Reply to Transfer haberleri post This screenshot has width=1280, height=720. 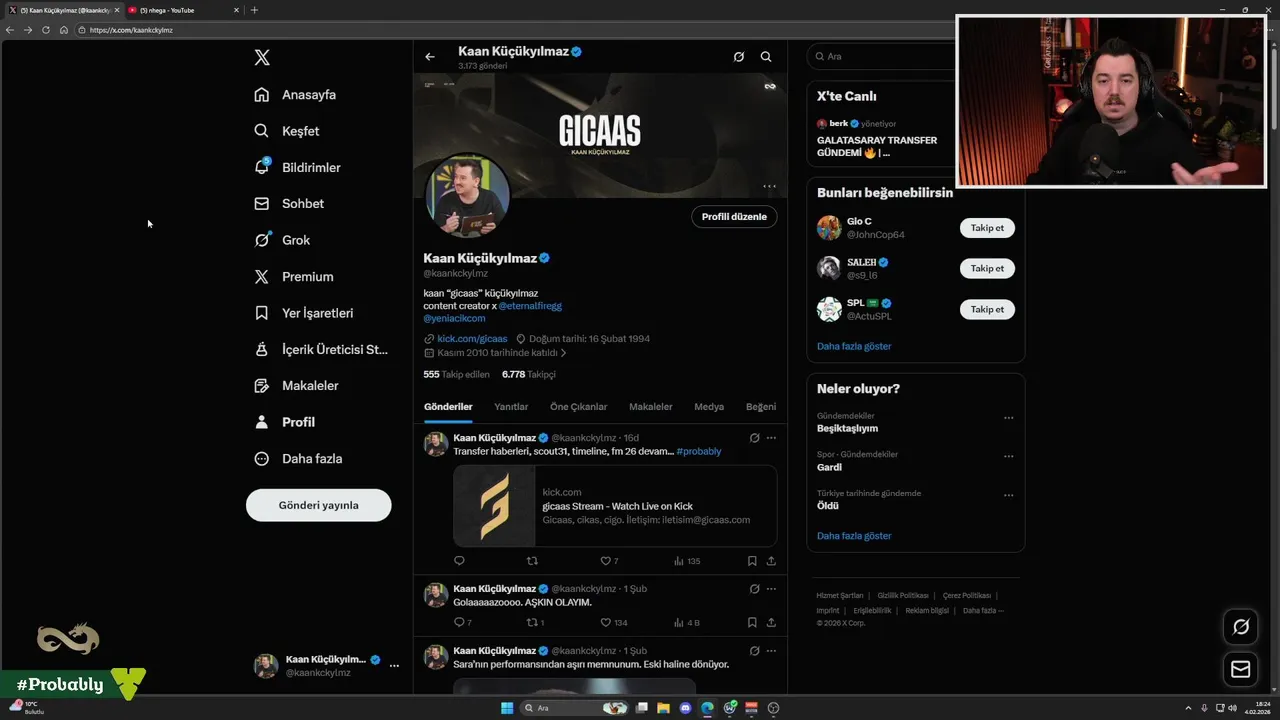coord(460,561)
